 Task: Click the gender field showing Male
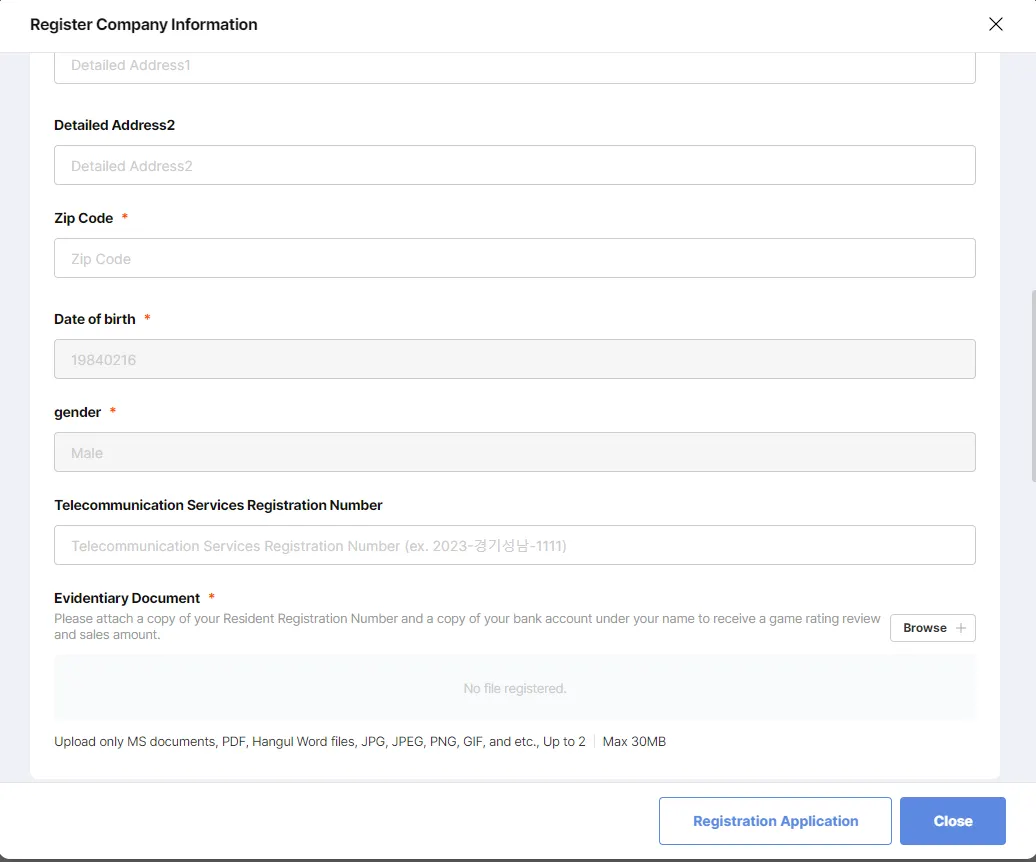(x=514, y=452)
